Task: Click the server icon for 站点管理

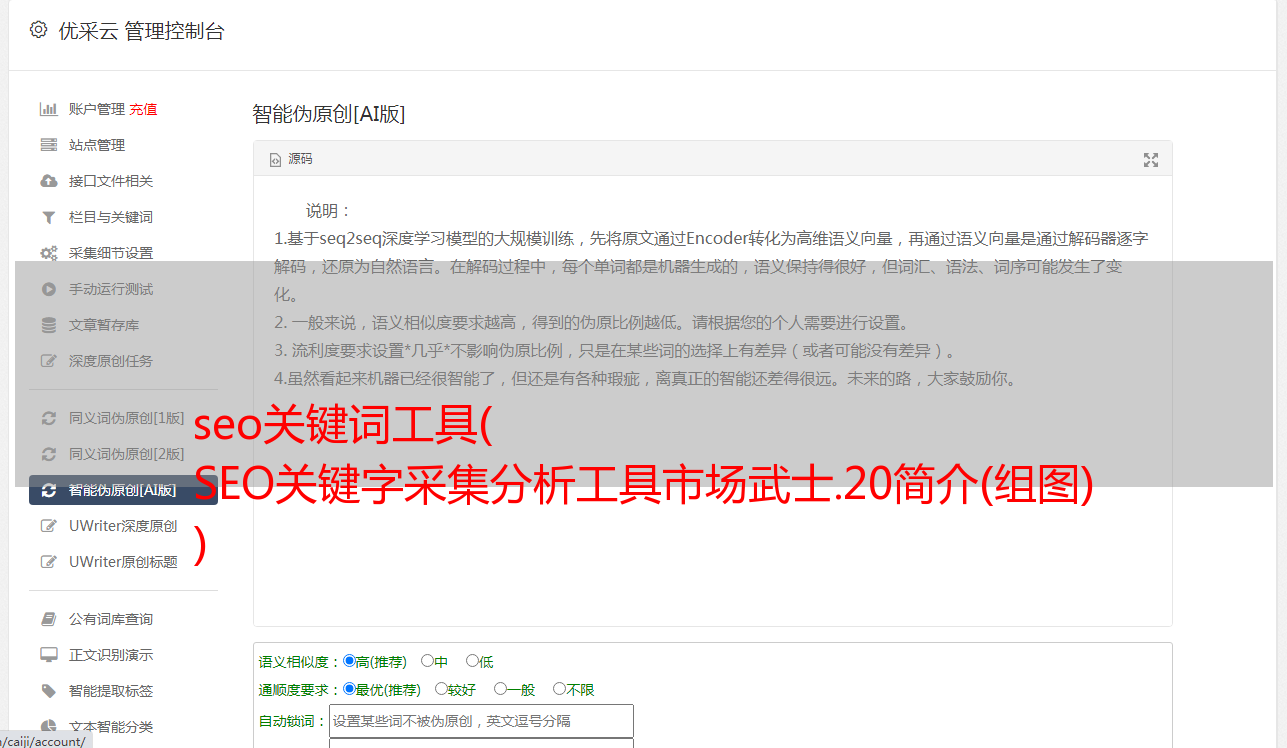Action: [x=48, y=145]
